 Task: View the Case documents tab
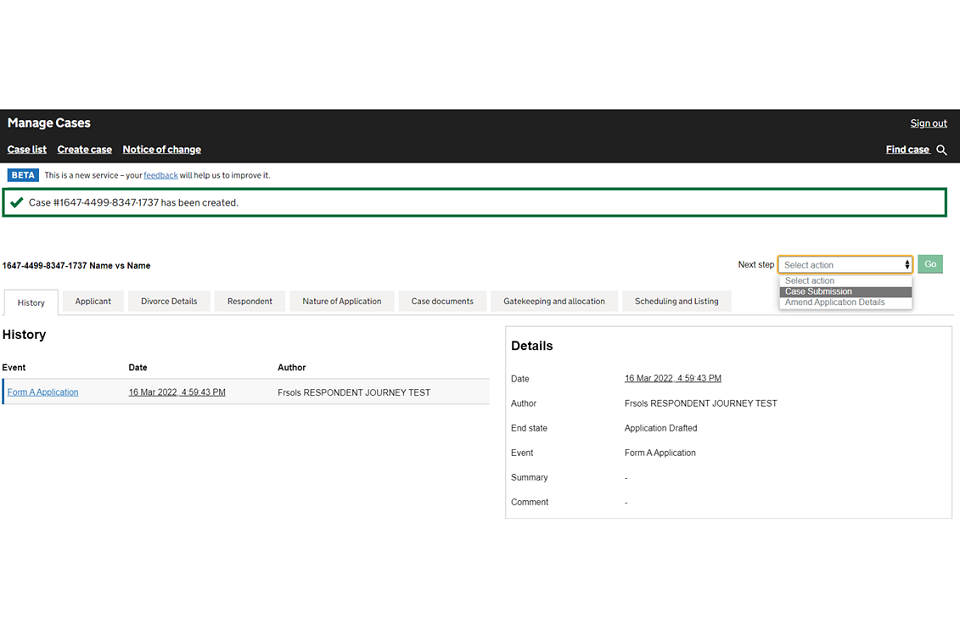click(442, 301)
